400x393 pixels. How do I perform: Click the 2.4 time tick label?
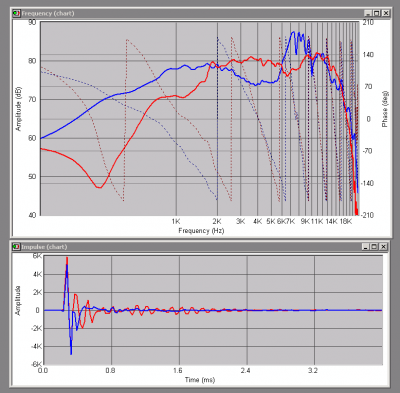pyautogui.click(x=245, y=370)
